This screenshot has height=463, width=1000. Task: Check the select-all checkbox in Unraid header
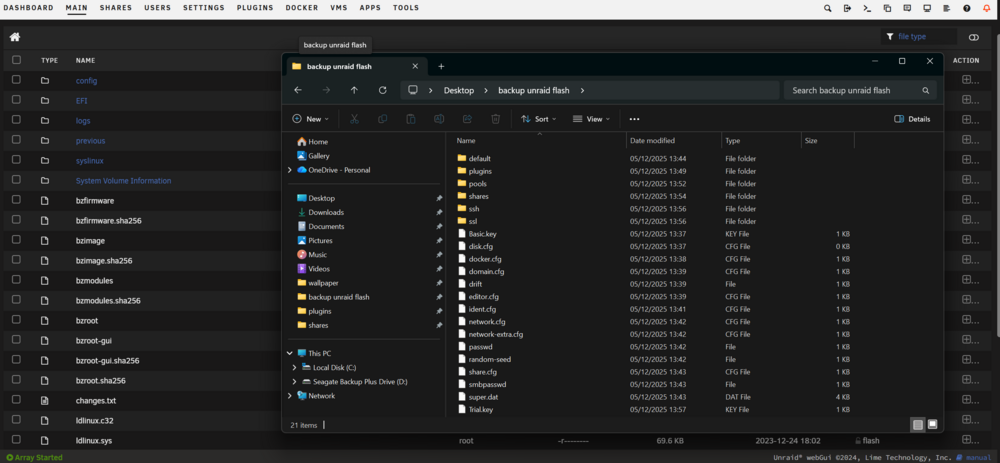click(x=16, y=60)
